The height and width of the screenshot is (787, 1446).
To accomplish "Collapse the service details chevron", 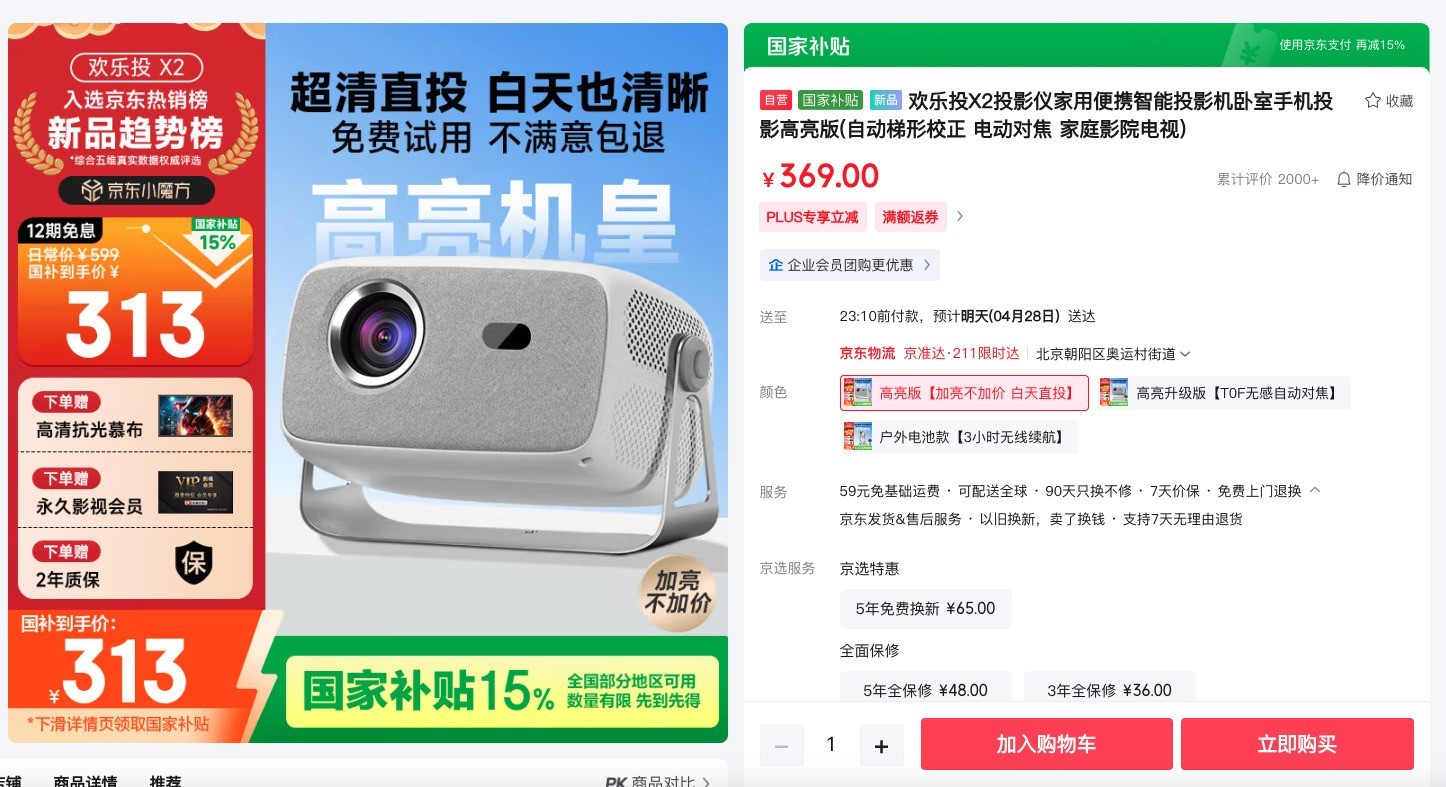I will 1315,490.
